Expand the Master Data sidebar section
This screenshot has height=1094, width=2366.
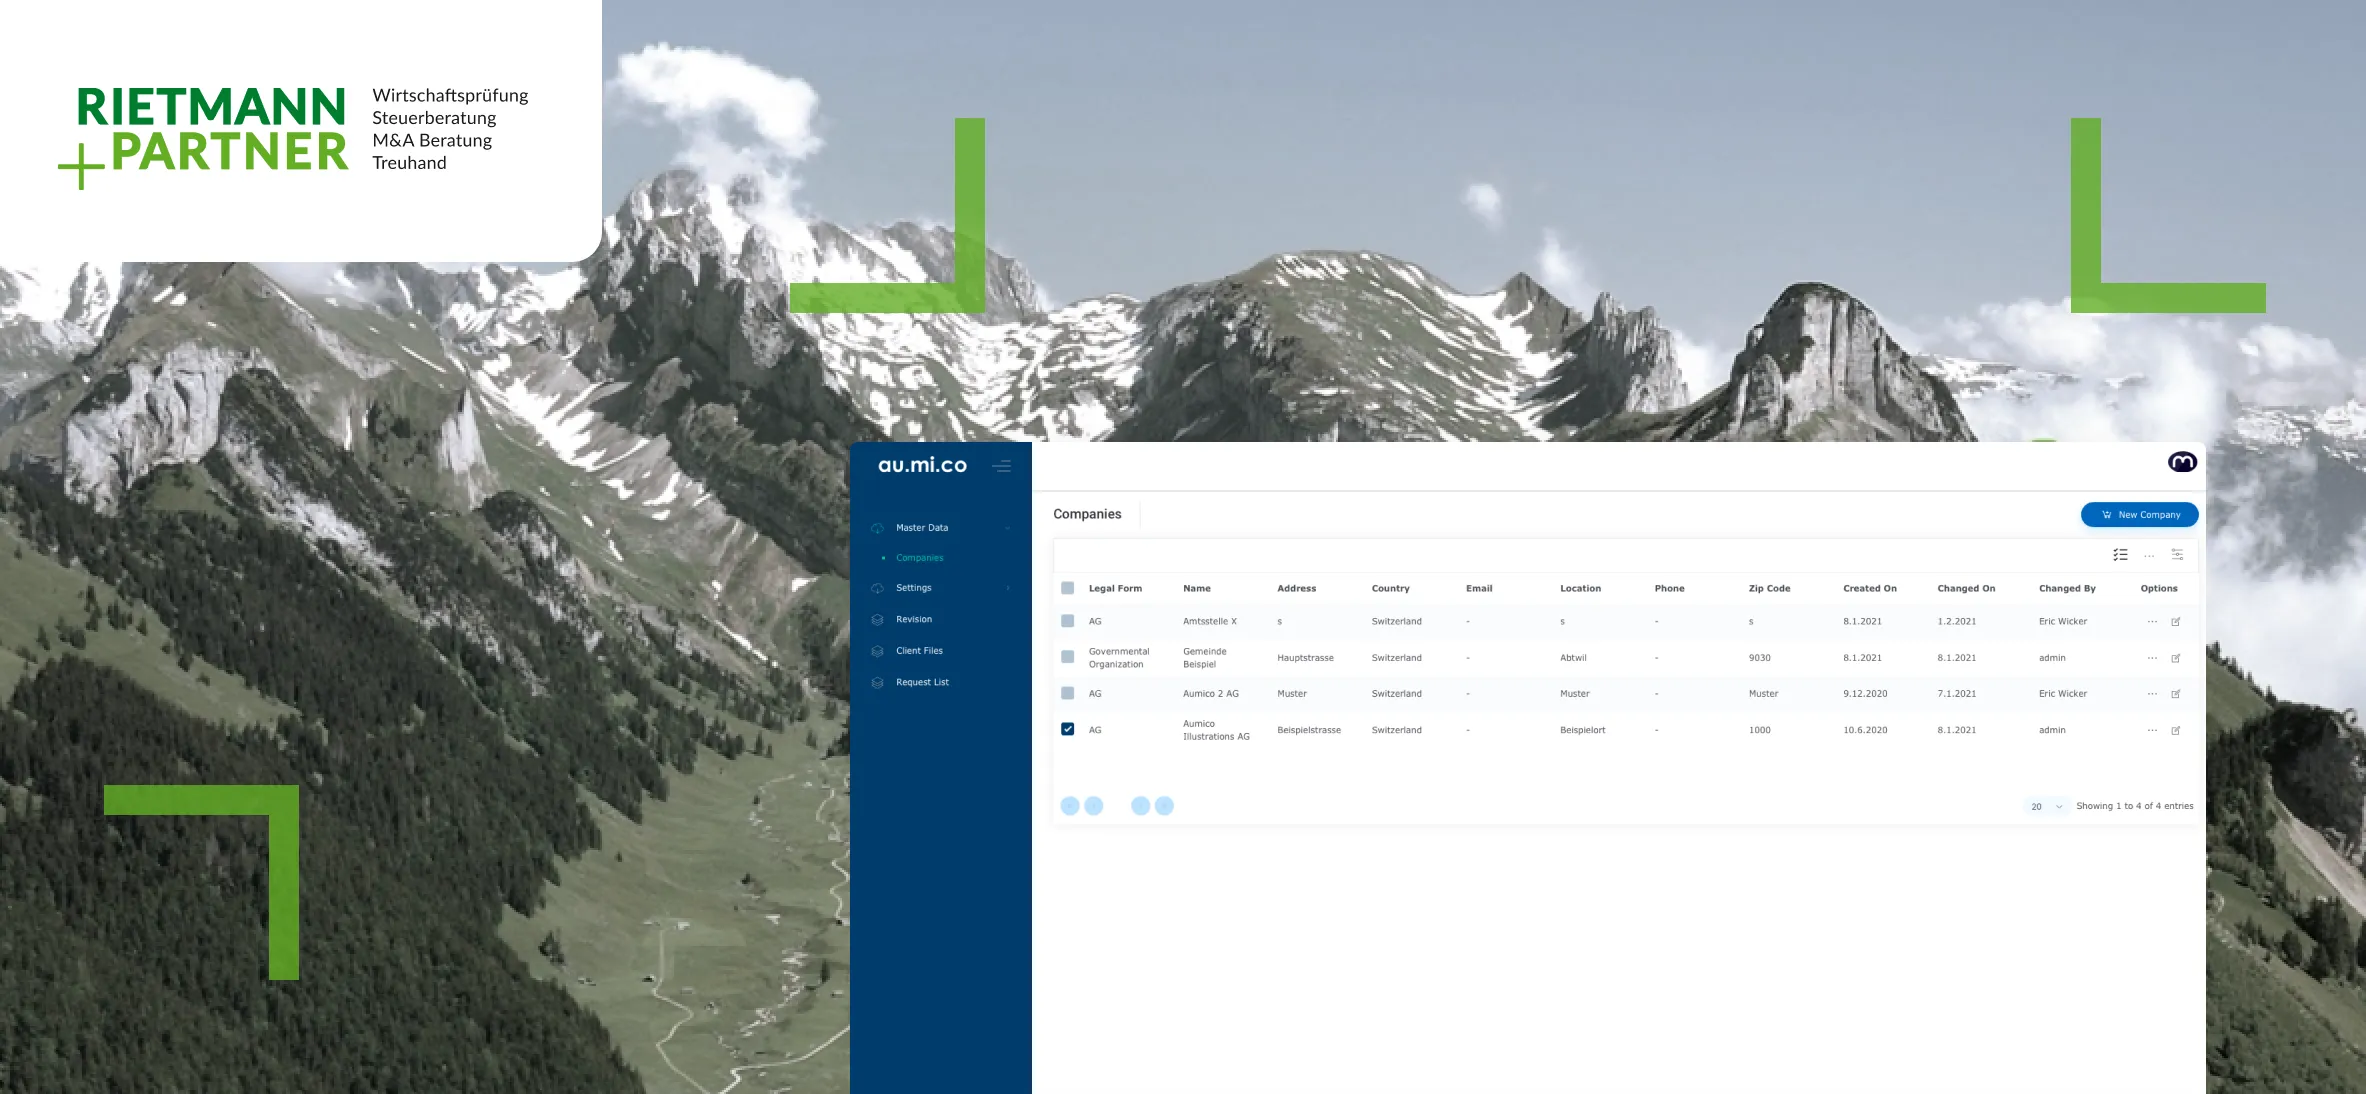(921, 527)
